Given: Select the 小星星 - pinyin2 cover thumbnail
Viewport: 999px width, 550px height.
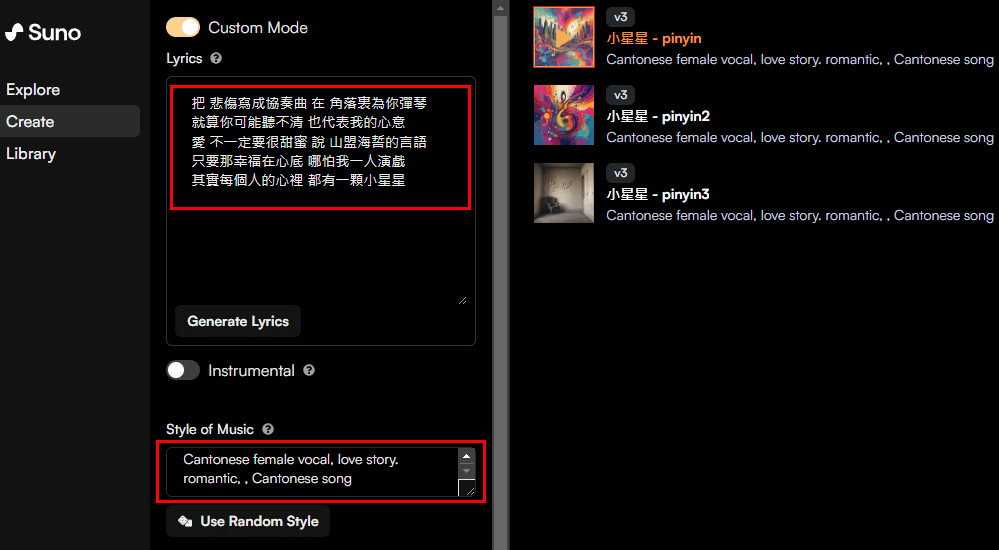Looking at the screenshot, I should (x=564, y=115).
